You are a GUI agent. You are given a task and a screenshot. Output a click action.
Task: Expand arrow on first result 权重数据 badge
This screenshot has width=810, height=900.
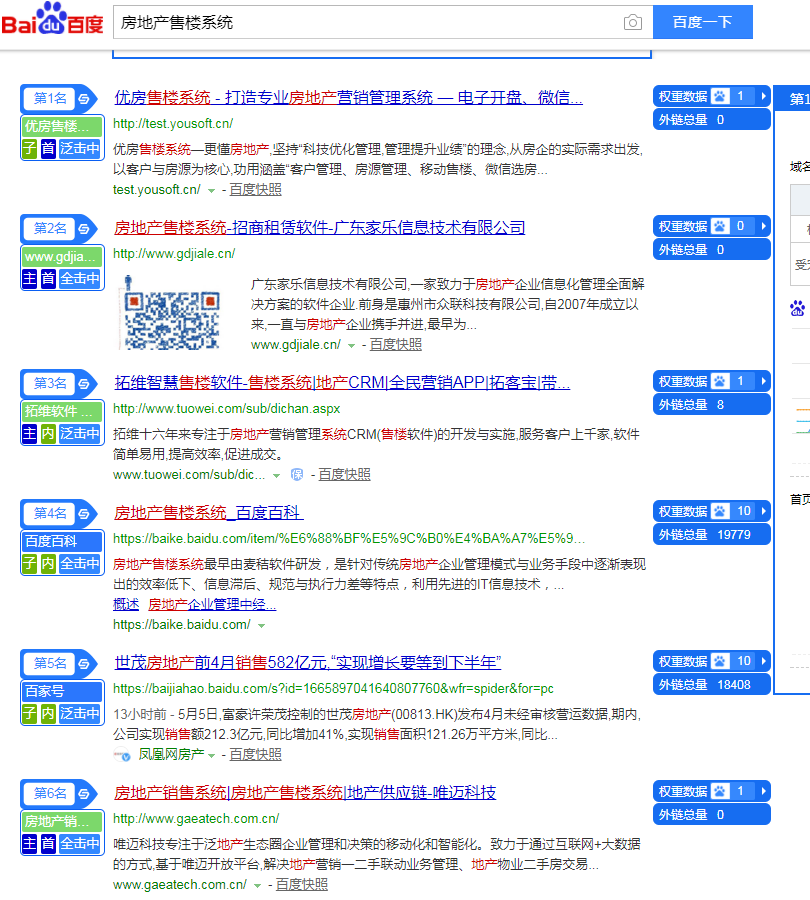click(x=763, y=96)
